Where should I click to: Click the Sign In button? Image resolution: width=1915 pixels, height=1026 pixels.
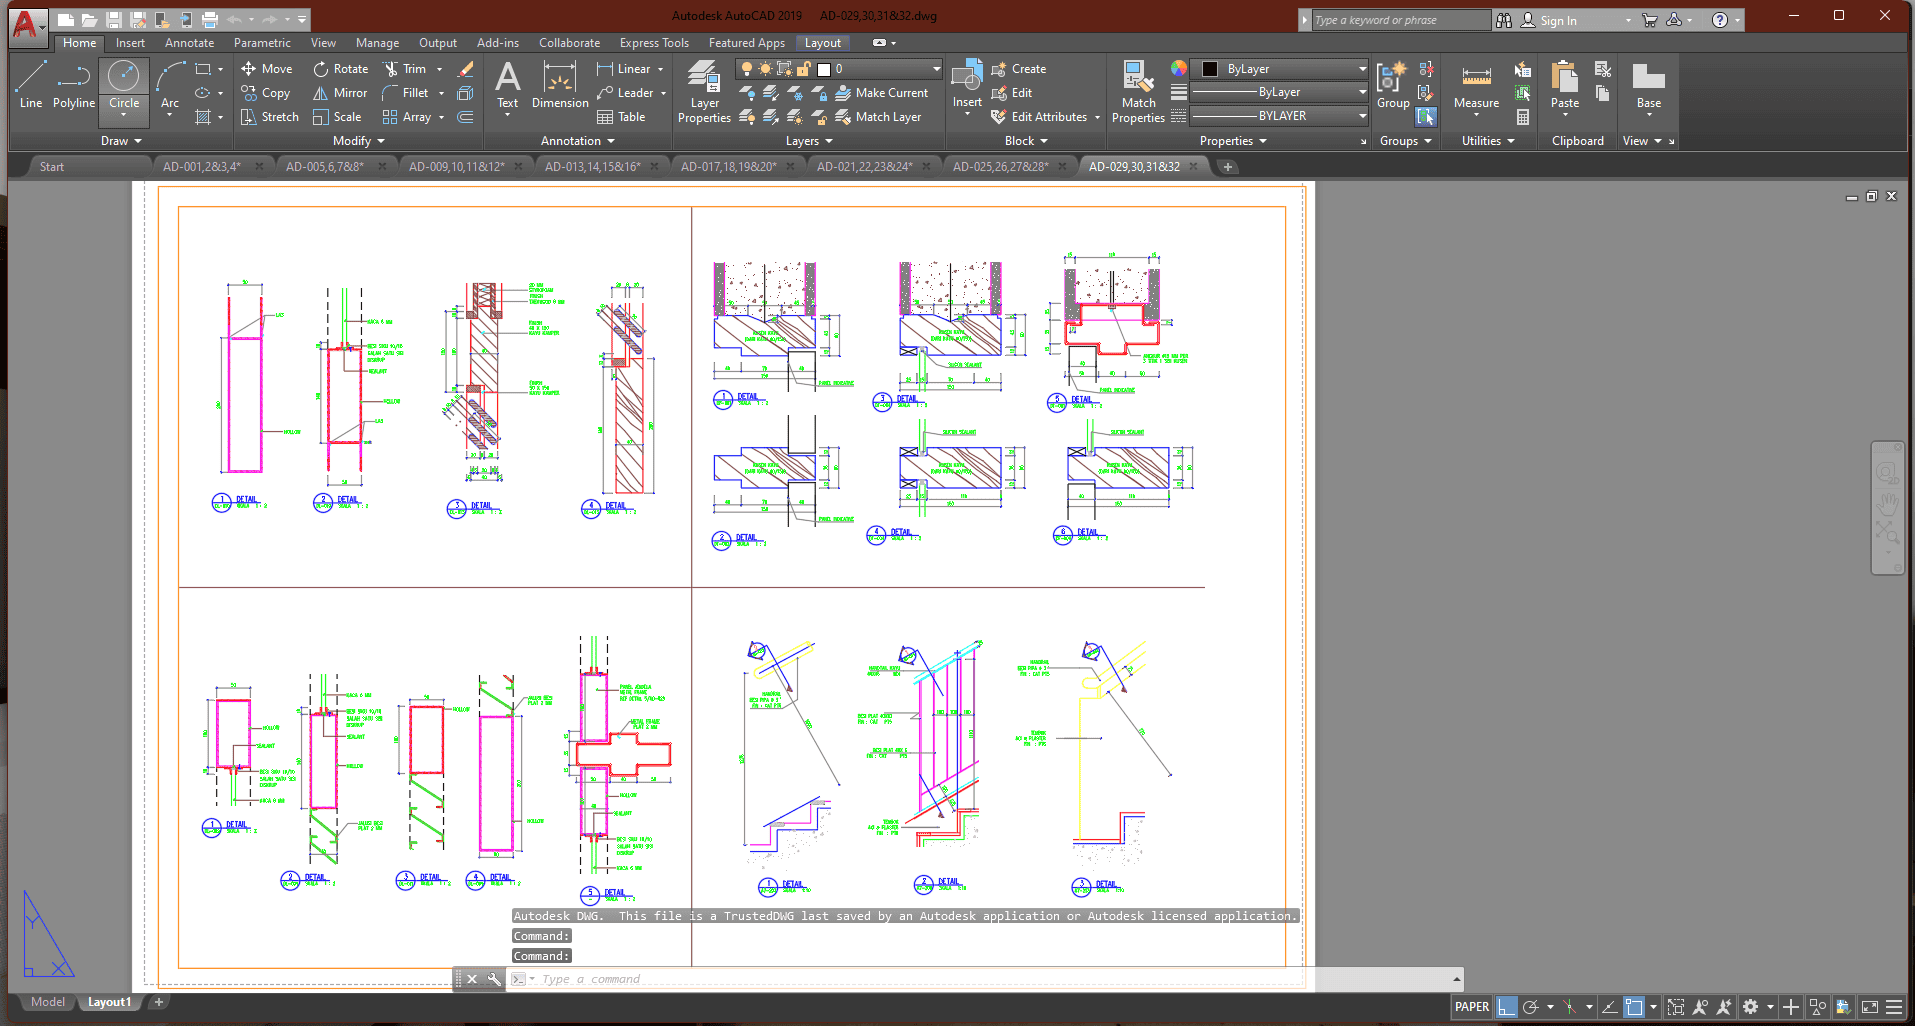click(x=1557, y=20)
